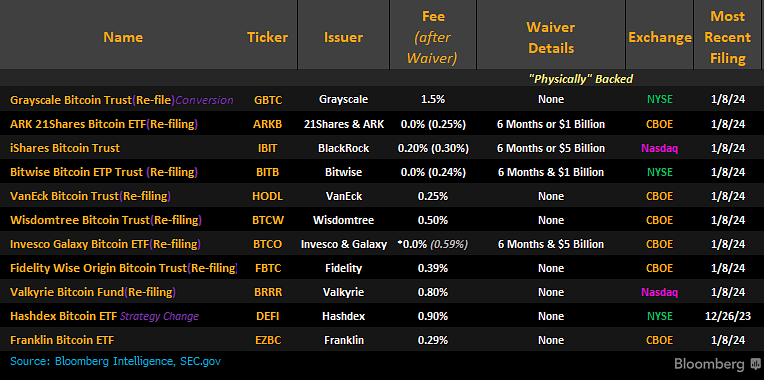Click the 0.29% Franklin fee
764x380 pixels.
pos(433,340)
